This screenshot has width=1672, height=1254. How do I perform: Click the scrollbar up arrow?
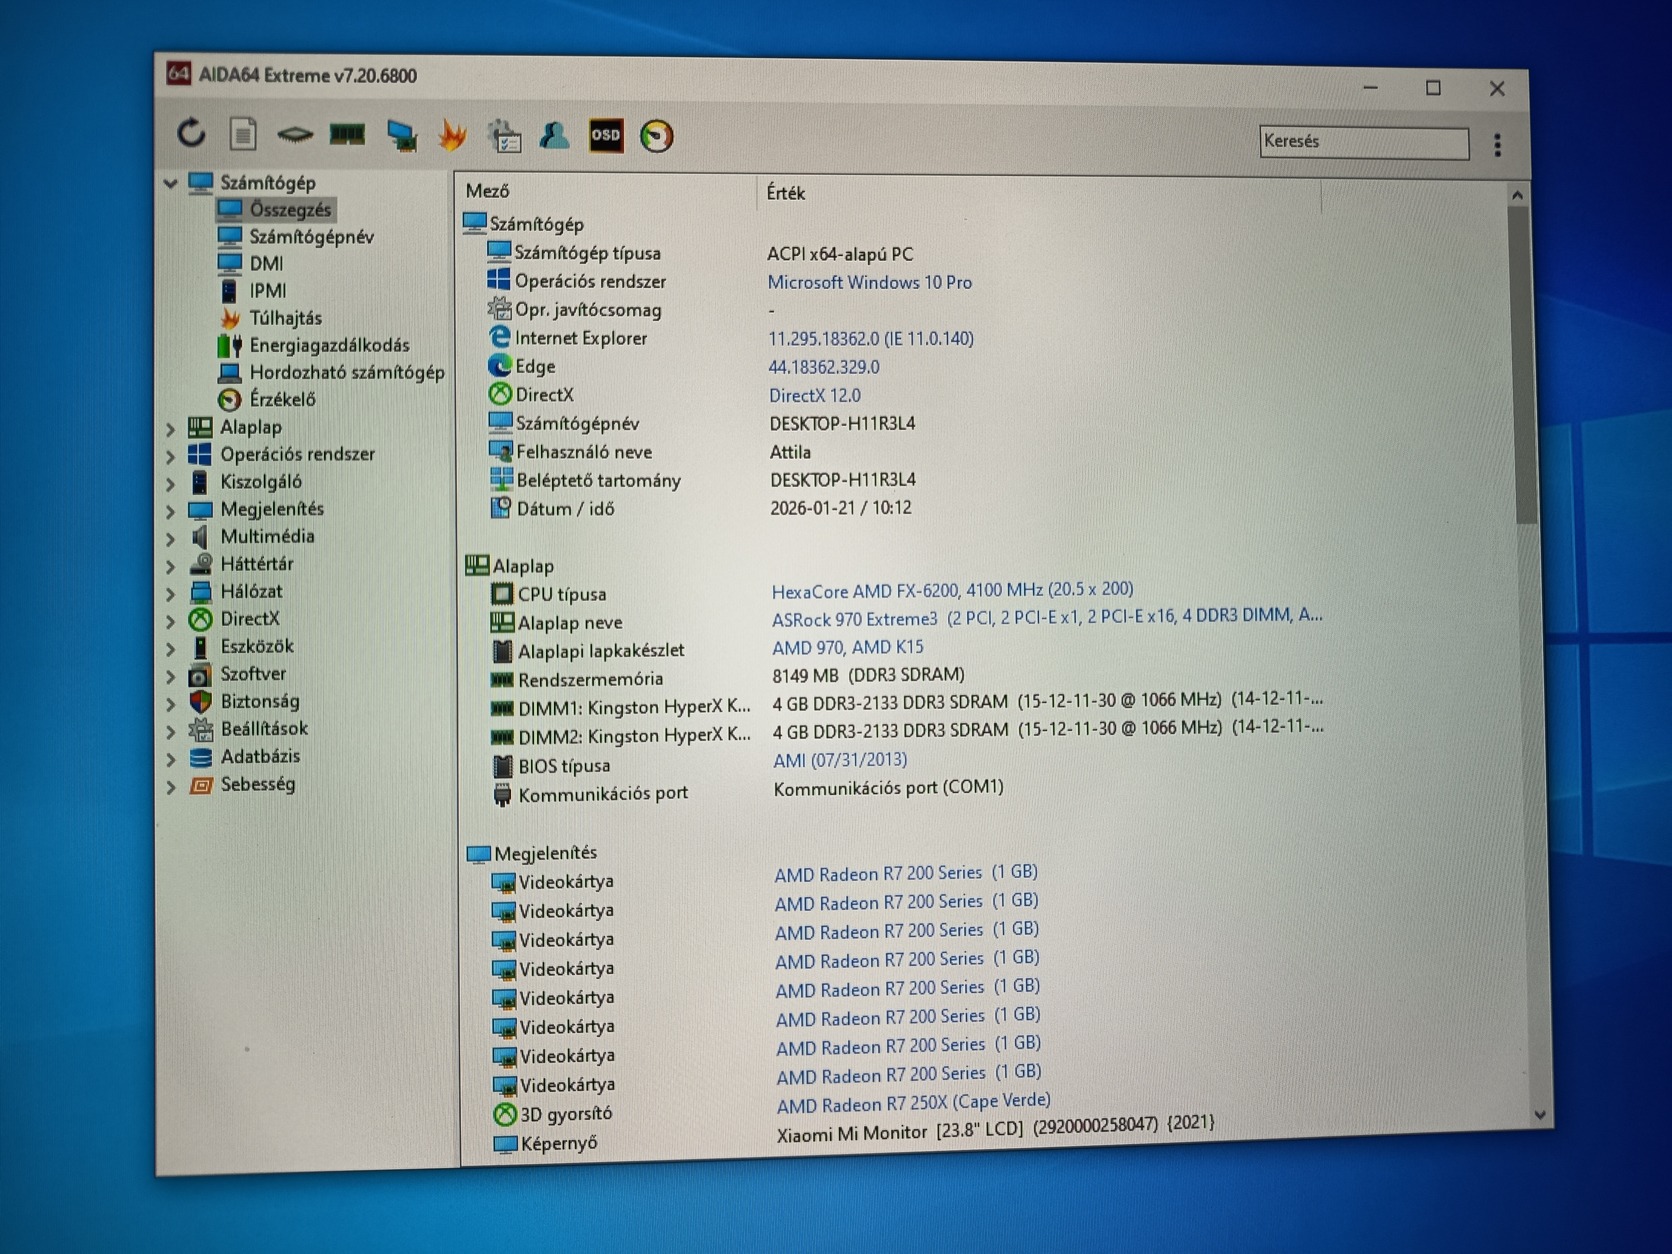coord(1517,196)
